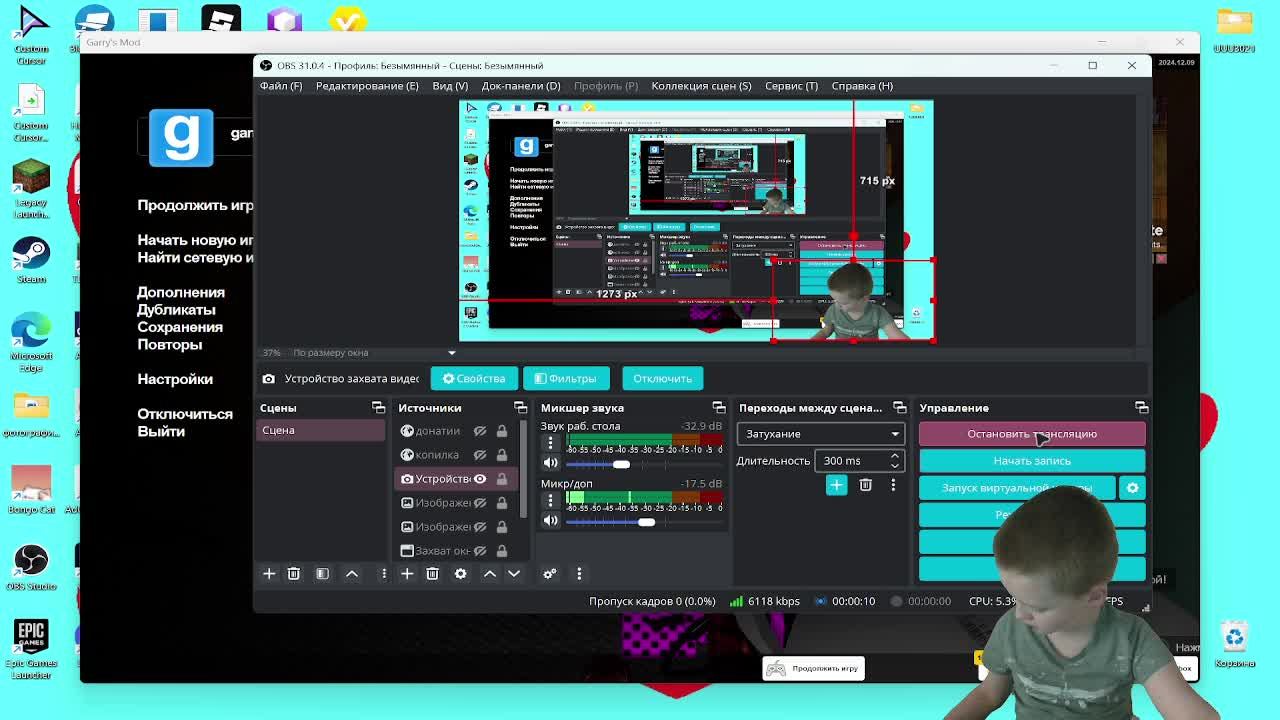Open source Свойства button
Viewport: 1280px width, 720px height.
(x=474, y=379)
